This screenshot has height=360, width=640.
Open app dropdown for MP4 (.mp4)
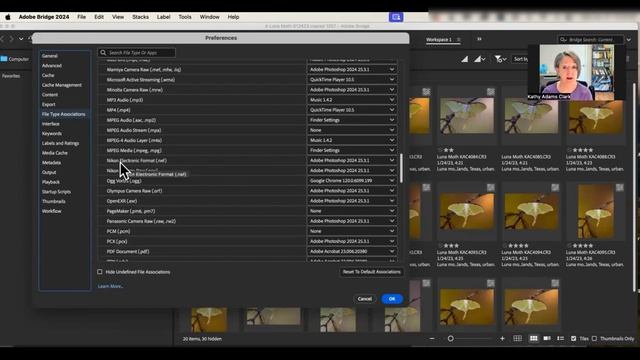[x=352, y=110]
